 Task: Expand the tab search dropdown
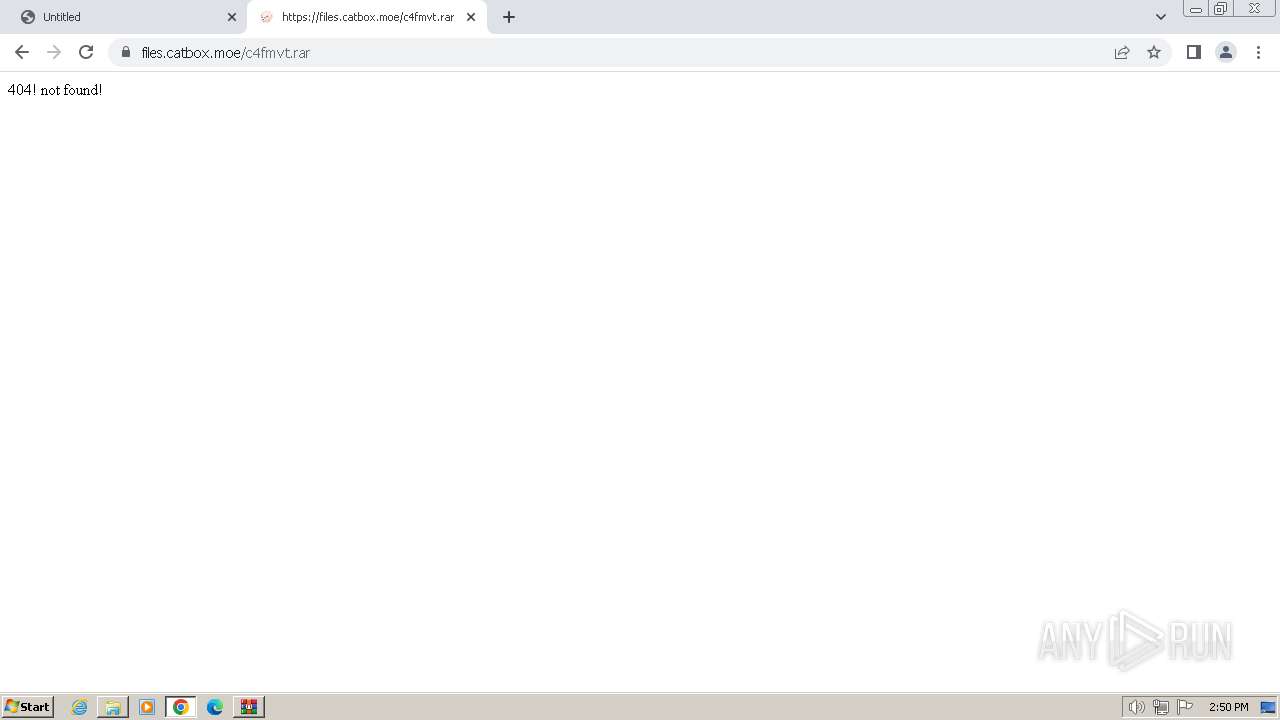click(x=1161, y=17)
